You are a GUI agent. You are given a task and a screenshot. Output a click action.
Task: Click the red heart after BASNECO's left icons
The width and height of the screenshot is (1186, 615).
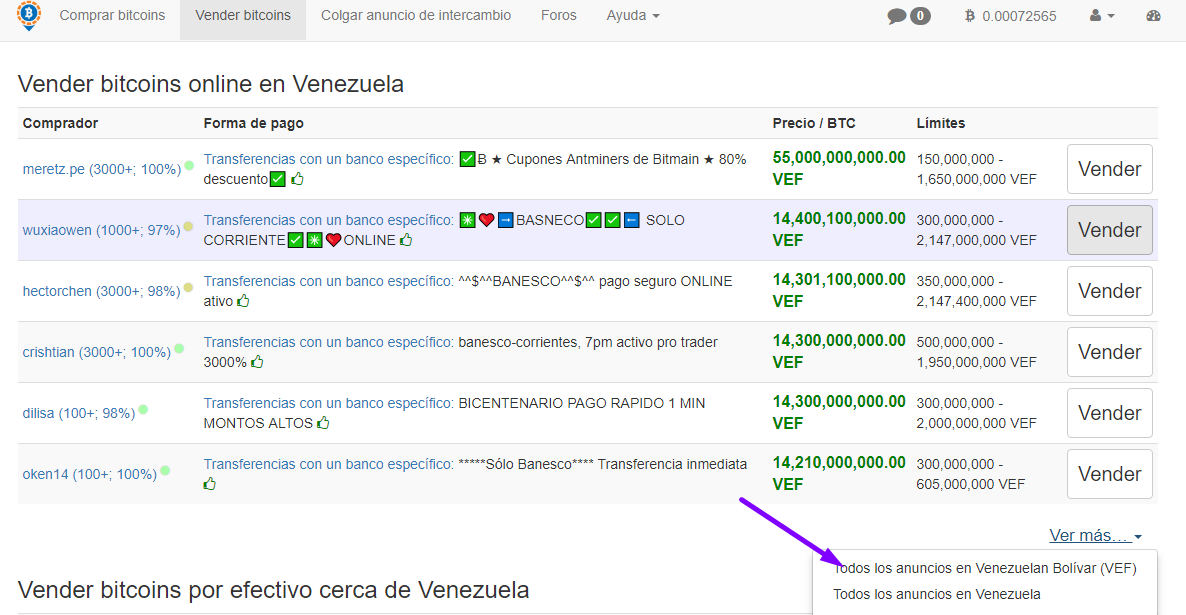coord(486,220)
